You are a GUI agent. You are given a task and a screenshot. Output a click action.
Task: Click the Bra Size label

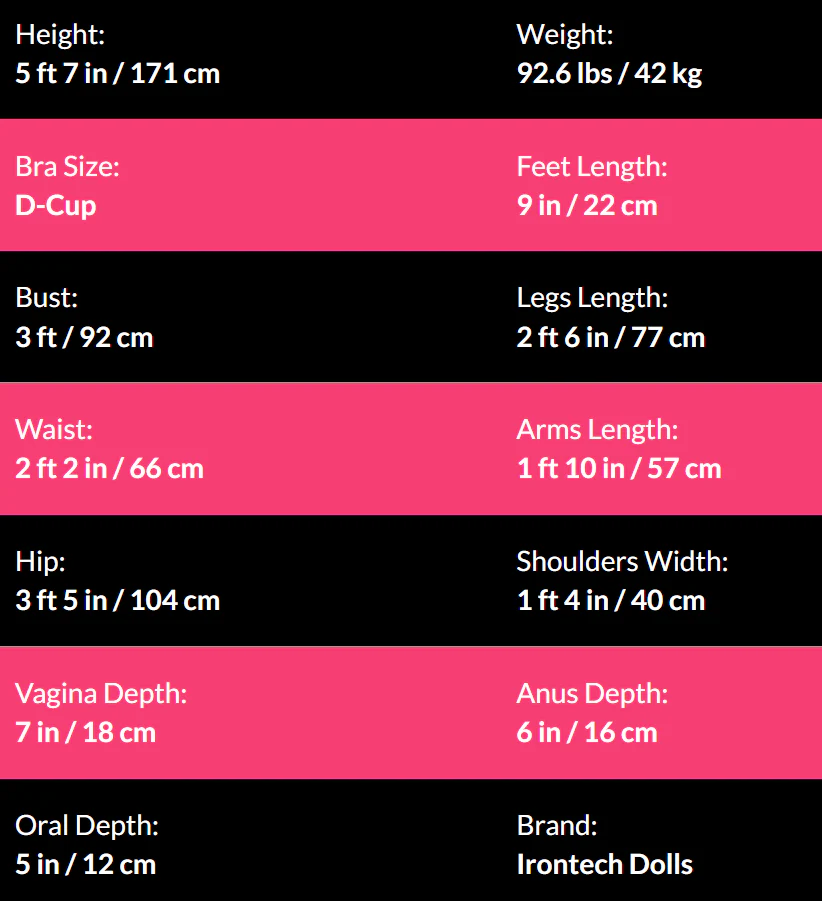pyautogui.click(x=67, y=167)
